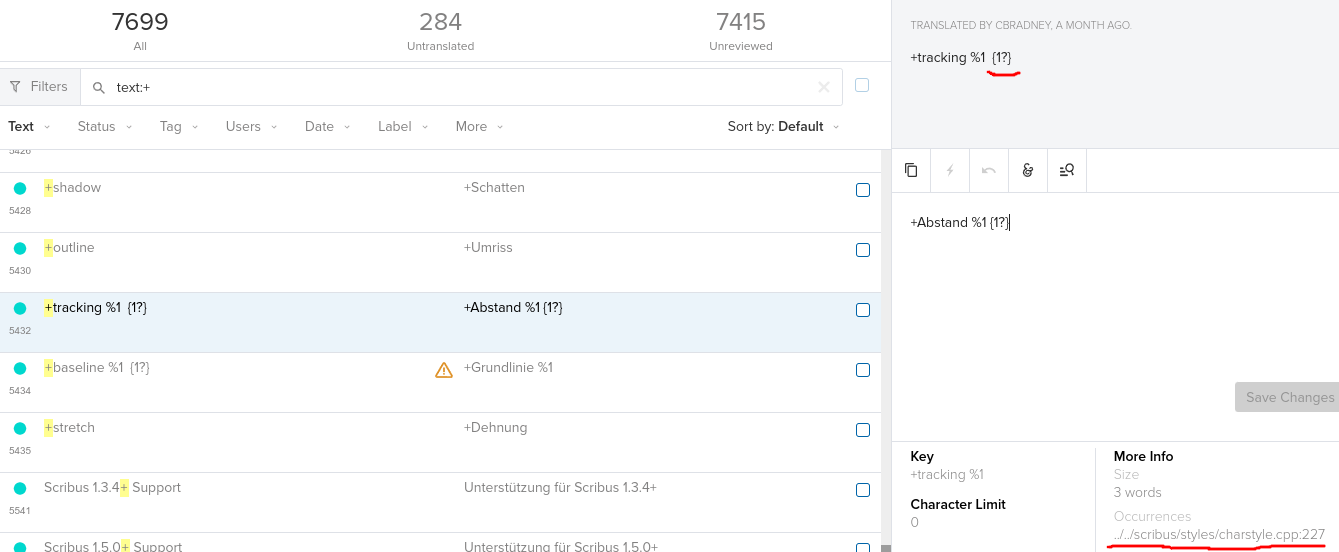Image resolution: width=1339 pixels, height=552 pixels.
Task: Click the ampersand special characters icon
Action: (1027, 170)
